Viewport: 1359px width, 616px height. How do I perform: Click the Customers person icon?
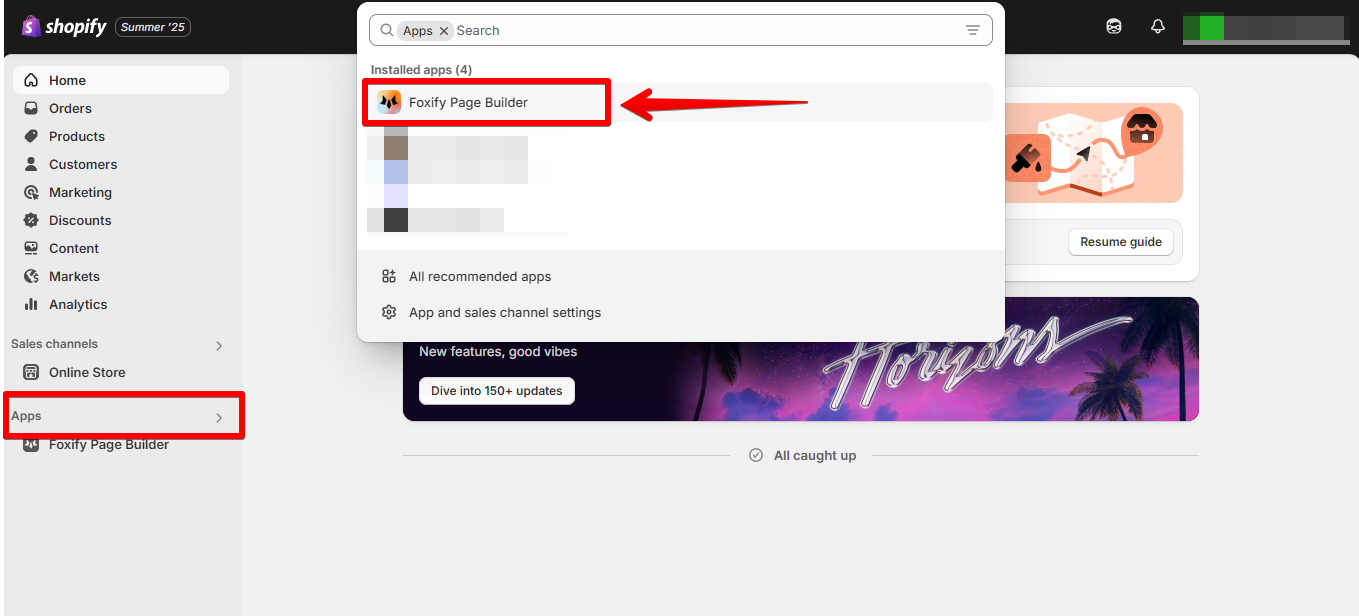click(x=31, y=164)
